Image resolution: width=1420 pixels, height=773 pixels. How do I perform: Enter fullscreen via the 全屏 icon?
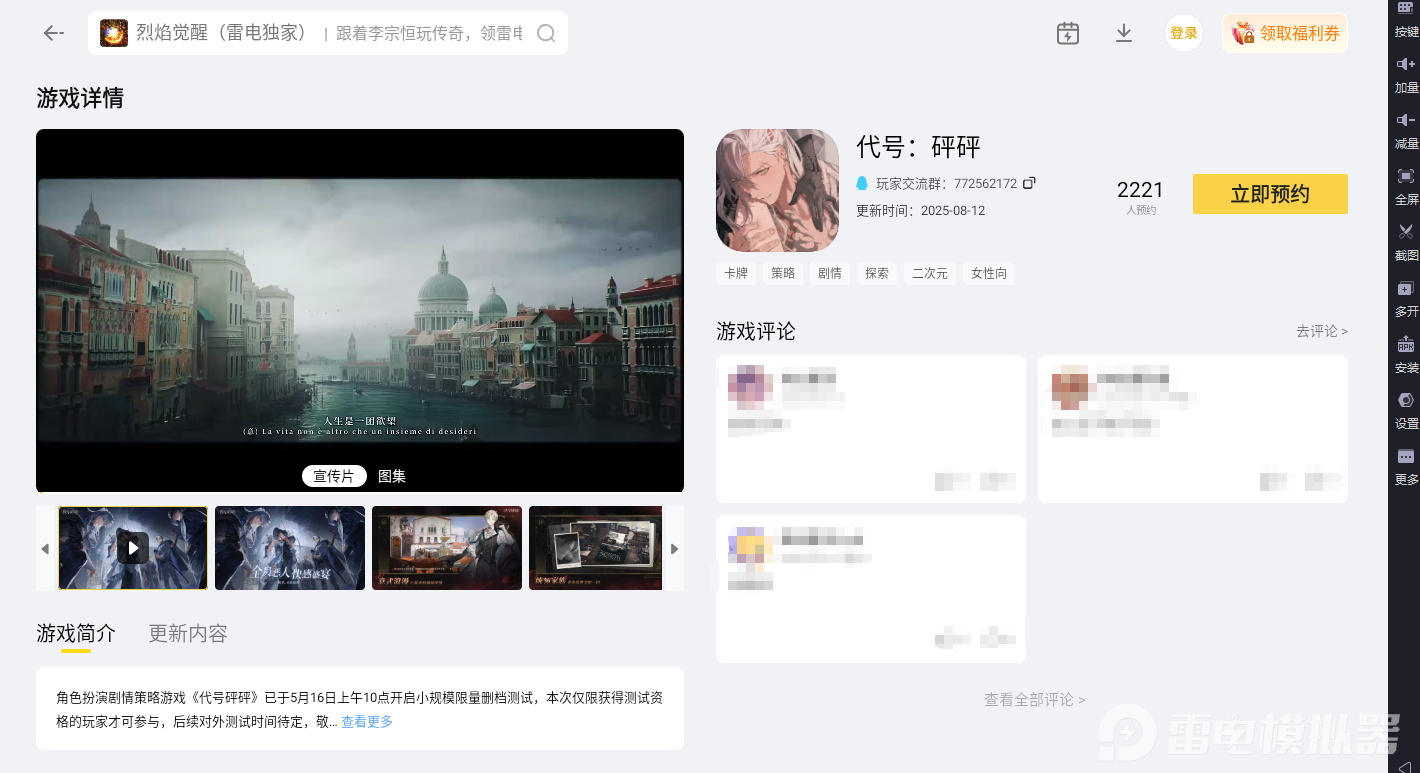pos(1406,186)
